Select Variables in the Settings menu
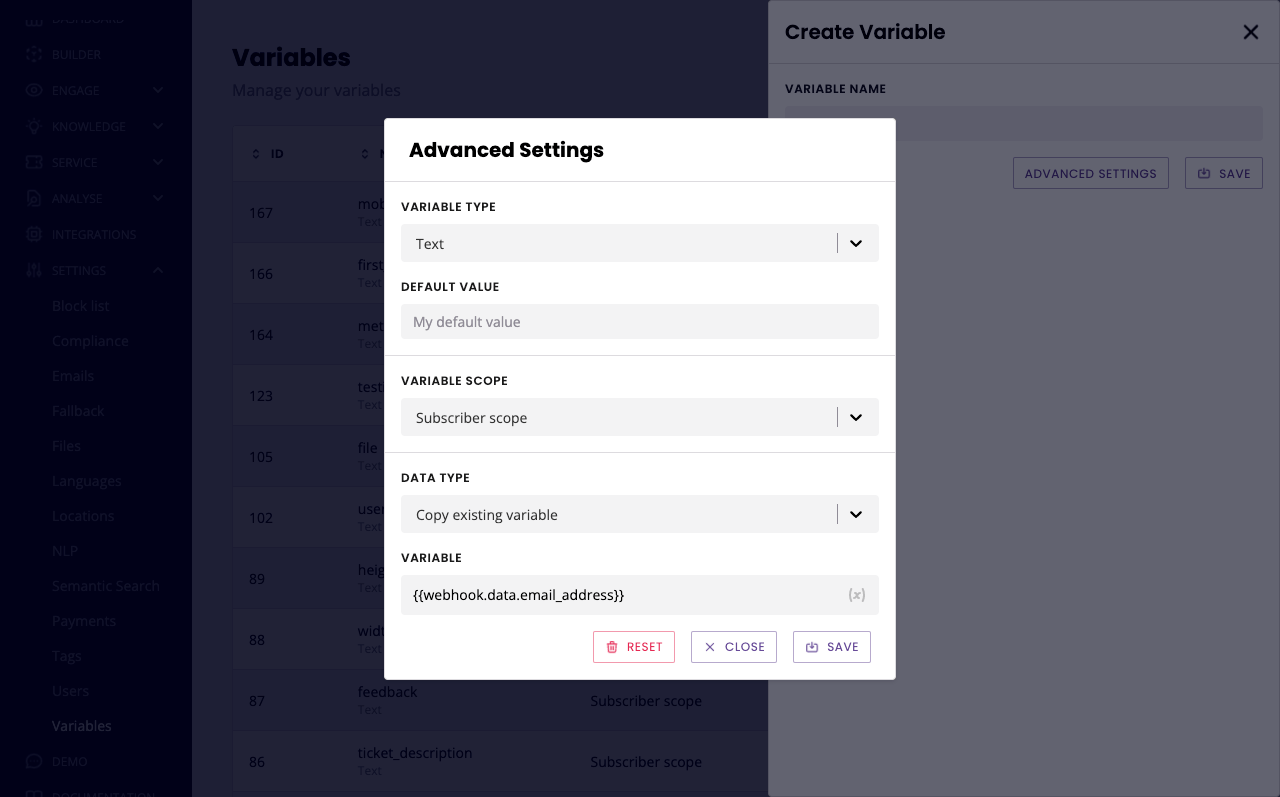This screenshot has height=797, width=1280. (81, 725)
